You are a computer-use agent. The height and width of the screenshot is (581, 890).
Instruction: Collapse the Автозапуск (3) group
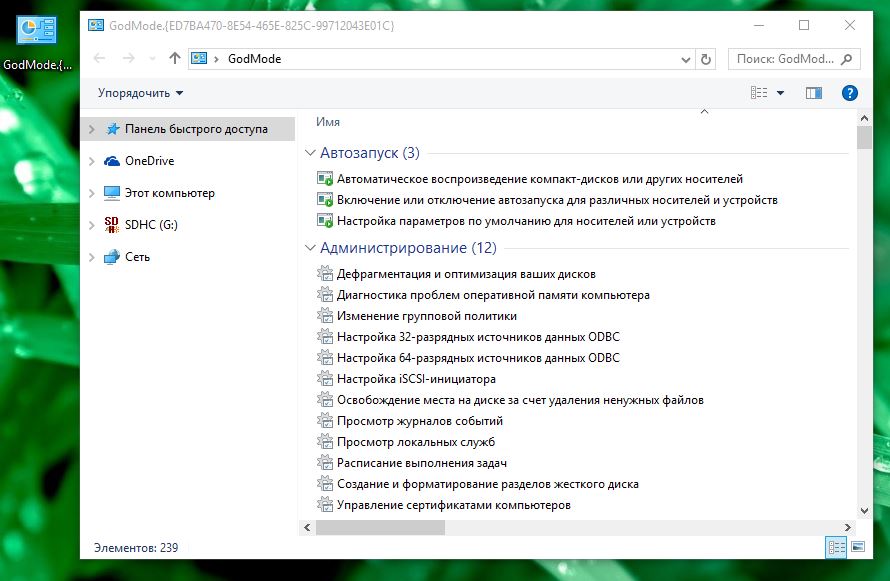click(310, 153)
